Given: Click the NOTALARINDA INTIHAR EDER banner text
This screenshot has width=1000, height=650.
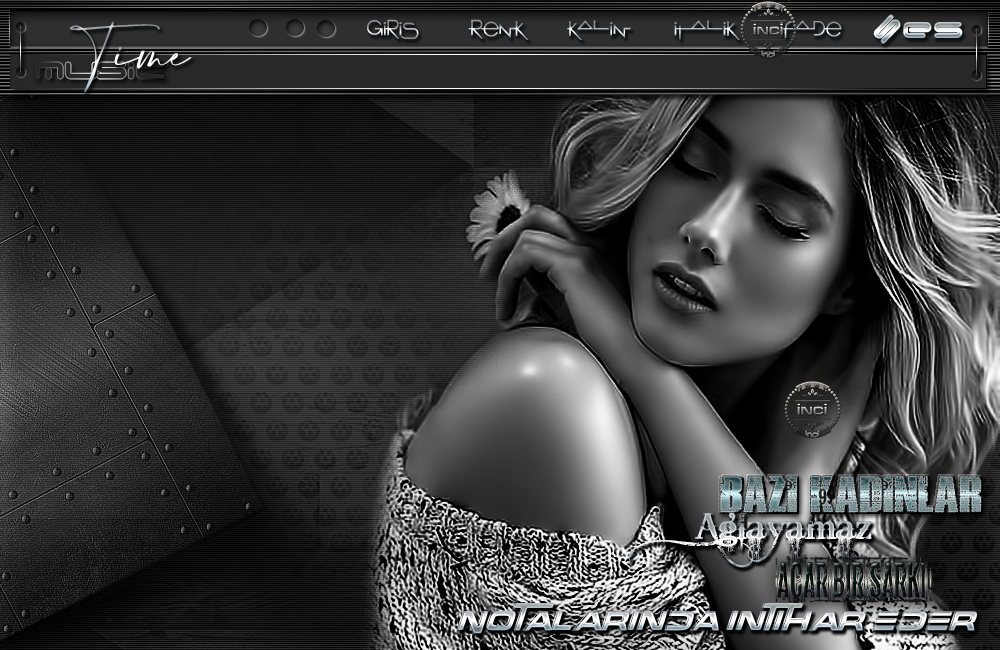Looking at the screenshot, I should click(x=716, y=621).
